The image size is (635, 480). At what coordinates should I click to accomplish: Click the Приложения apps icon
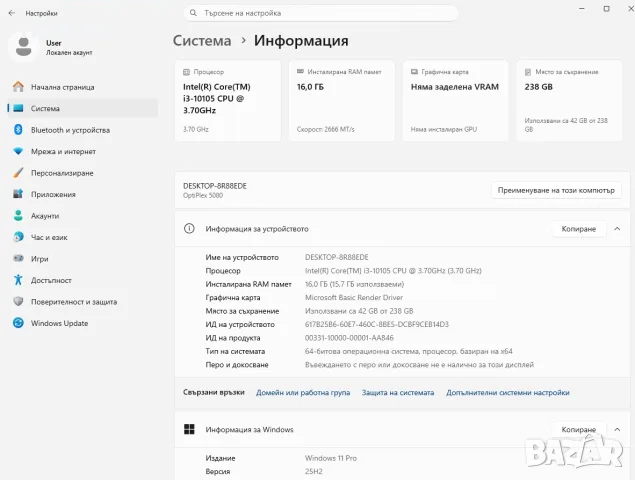(18, 194)
